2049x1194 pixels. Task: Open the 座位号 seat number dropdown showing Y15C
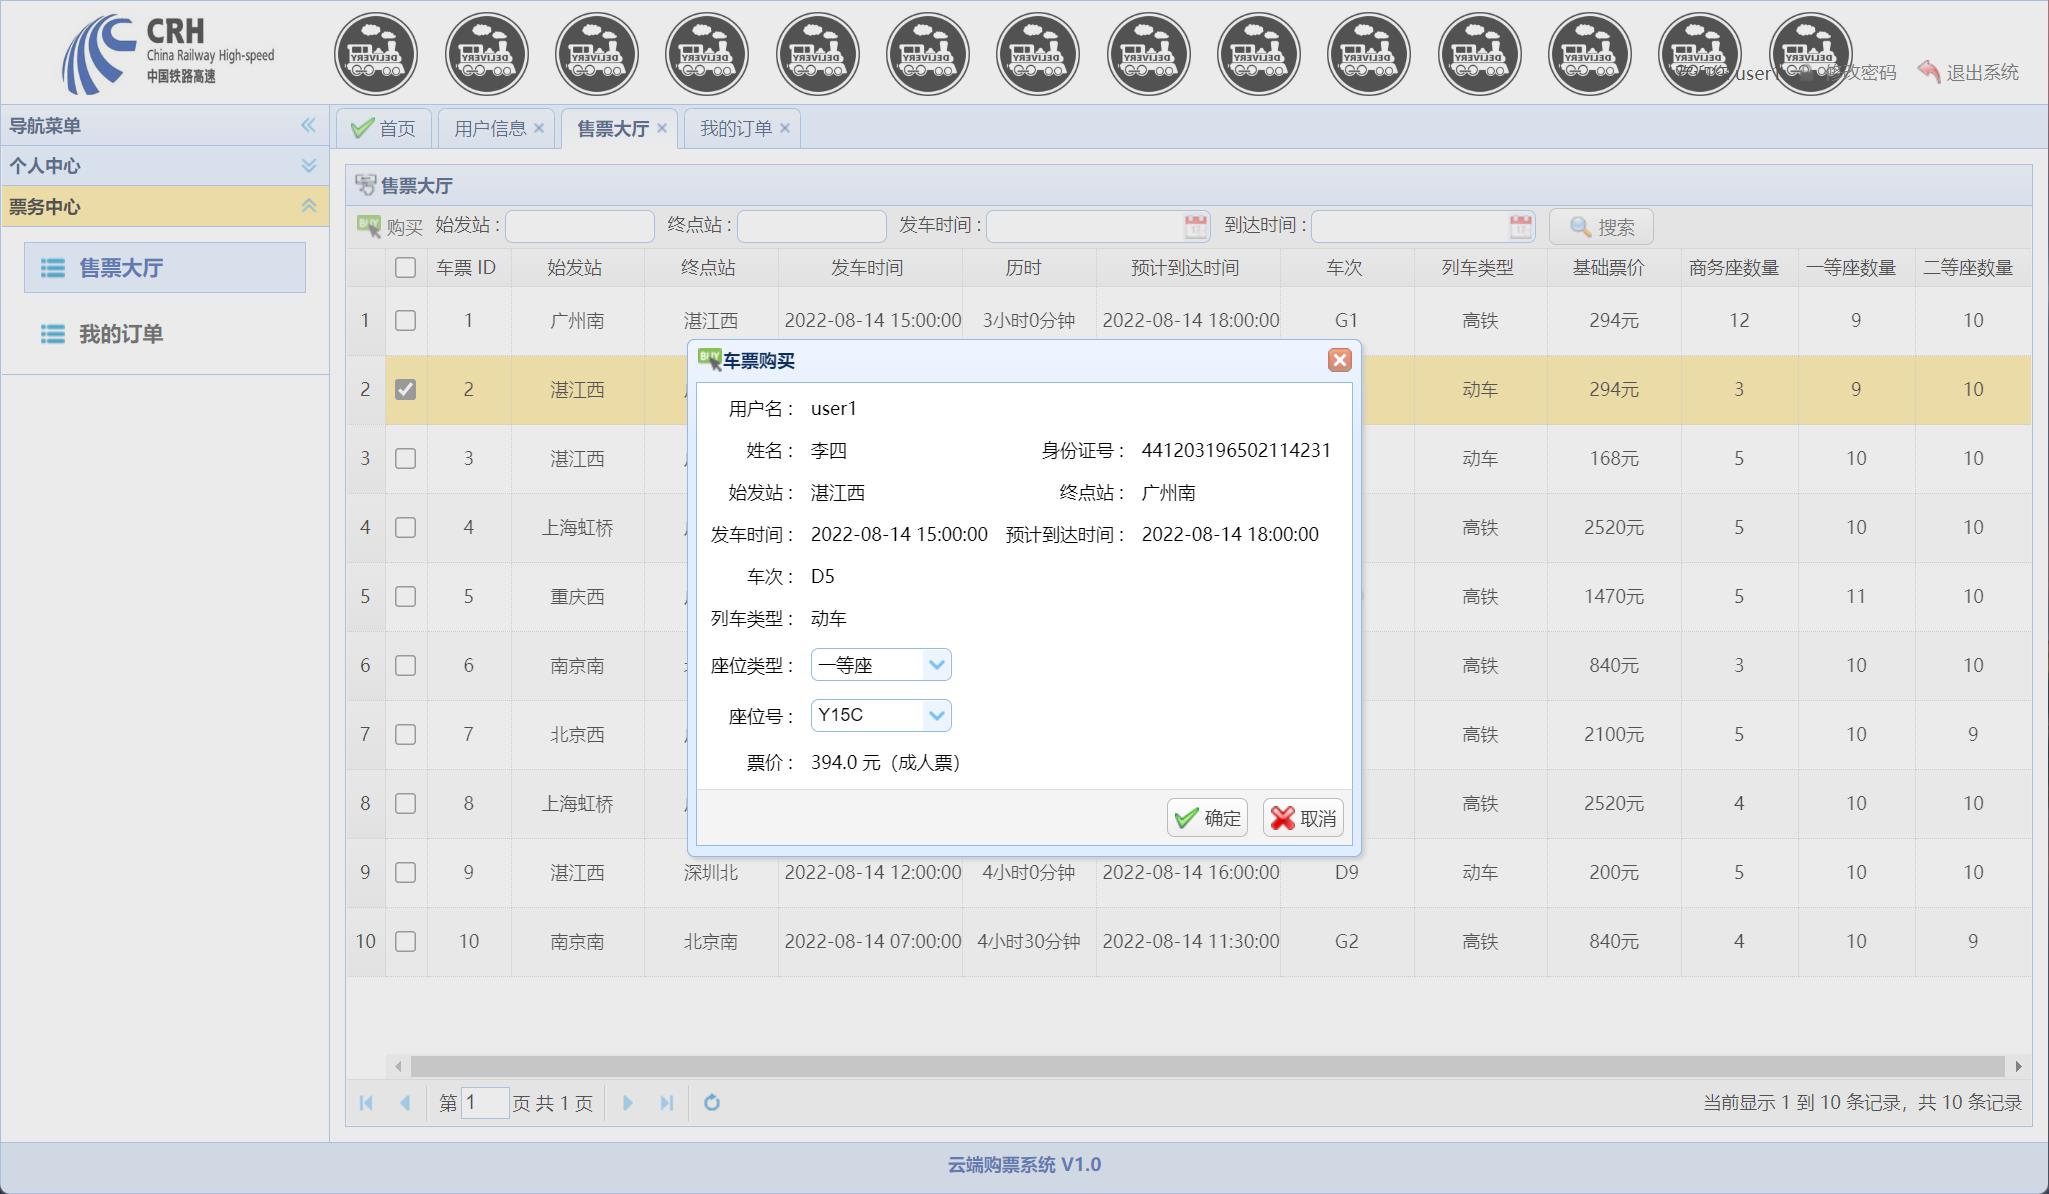pyautogui.click(x=936, y=715)
